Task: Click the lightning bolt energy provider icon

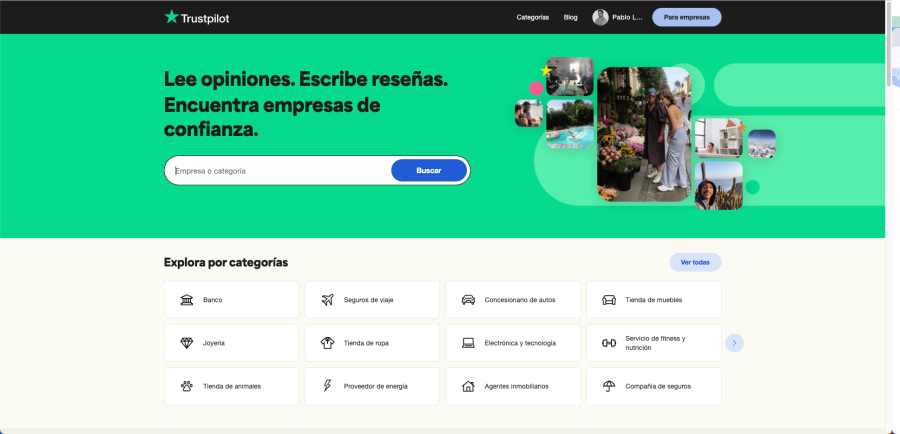Action: (327, 386)
